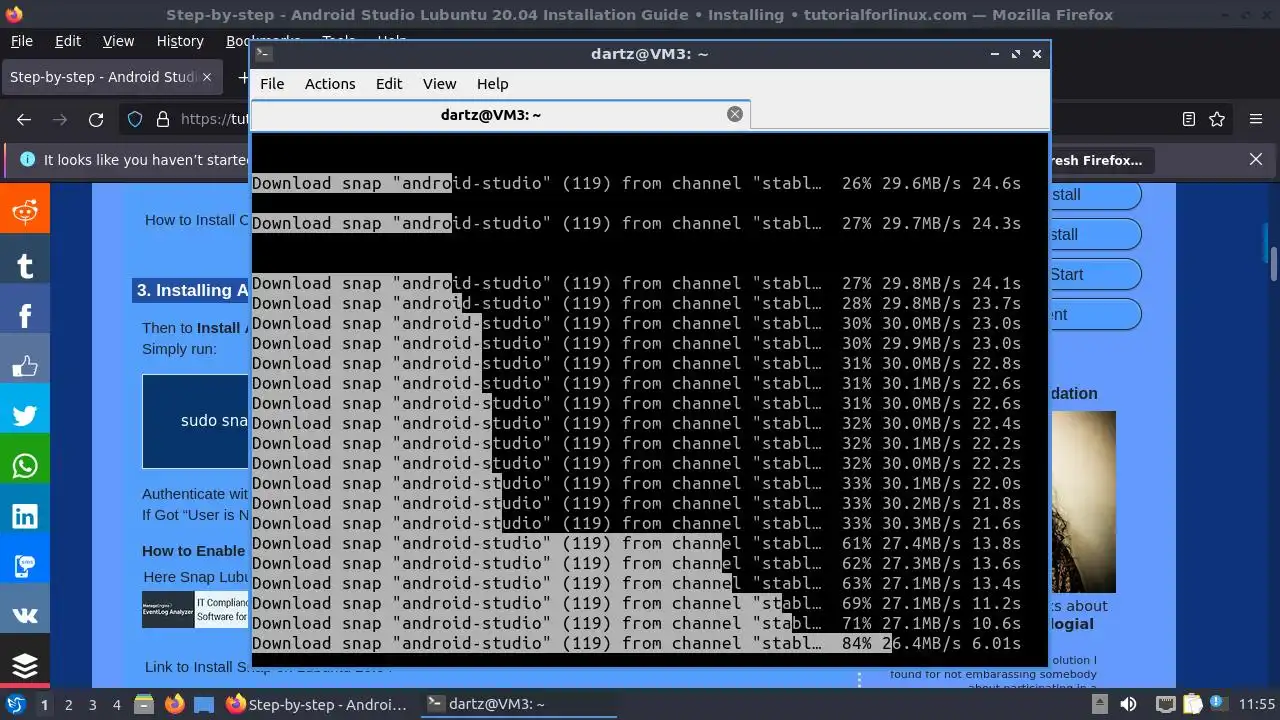This screenshot has height=720, width=1280.
Task: Click the ManageEngine EventLog Analyzer ad thumbnail
Action: 167,610
